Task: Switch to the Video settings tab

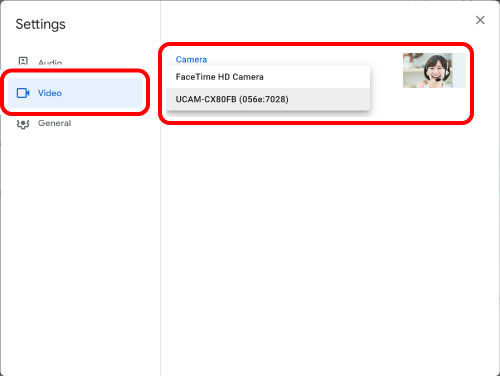Action: pyautogui.click(x=75, y=93)
